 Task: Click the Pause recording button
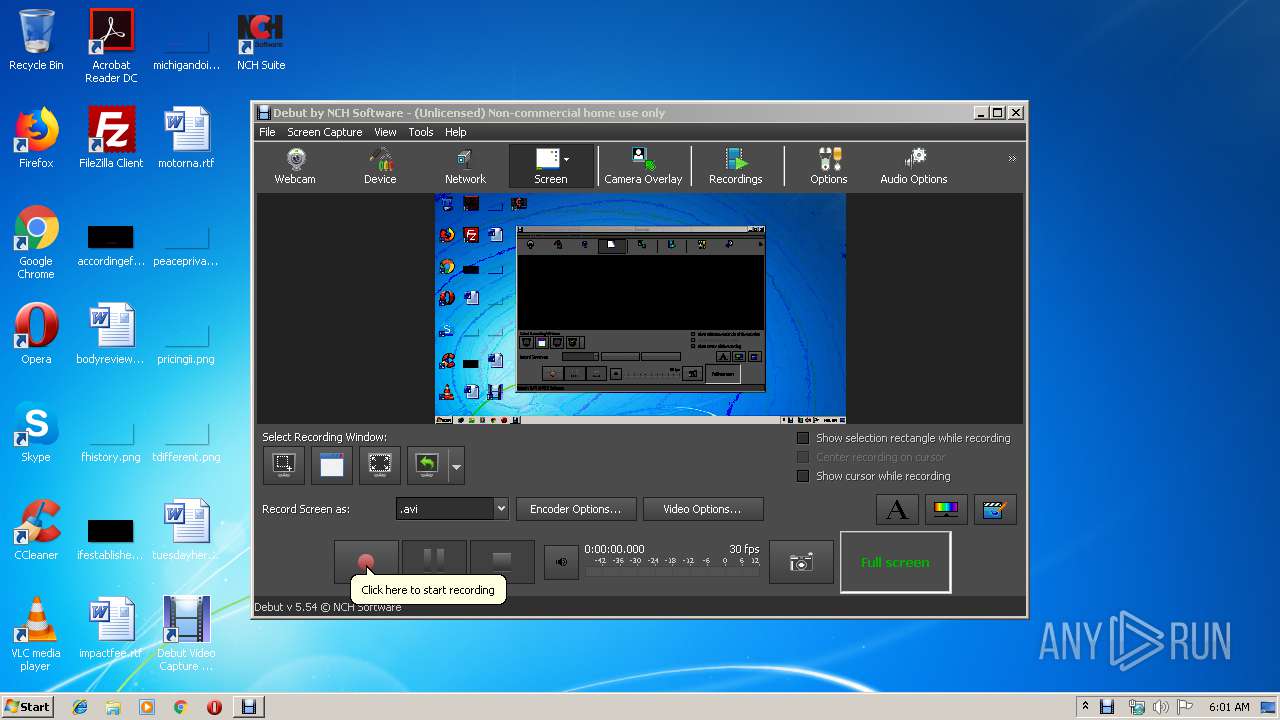point(434,562)
